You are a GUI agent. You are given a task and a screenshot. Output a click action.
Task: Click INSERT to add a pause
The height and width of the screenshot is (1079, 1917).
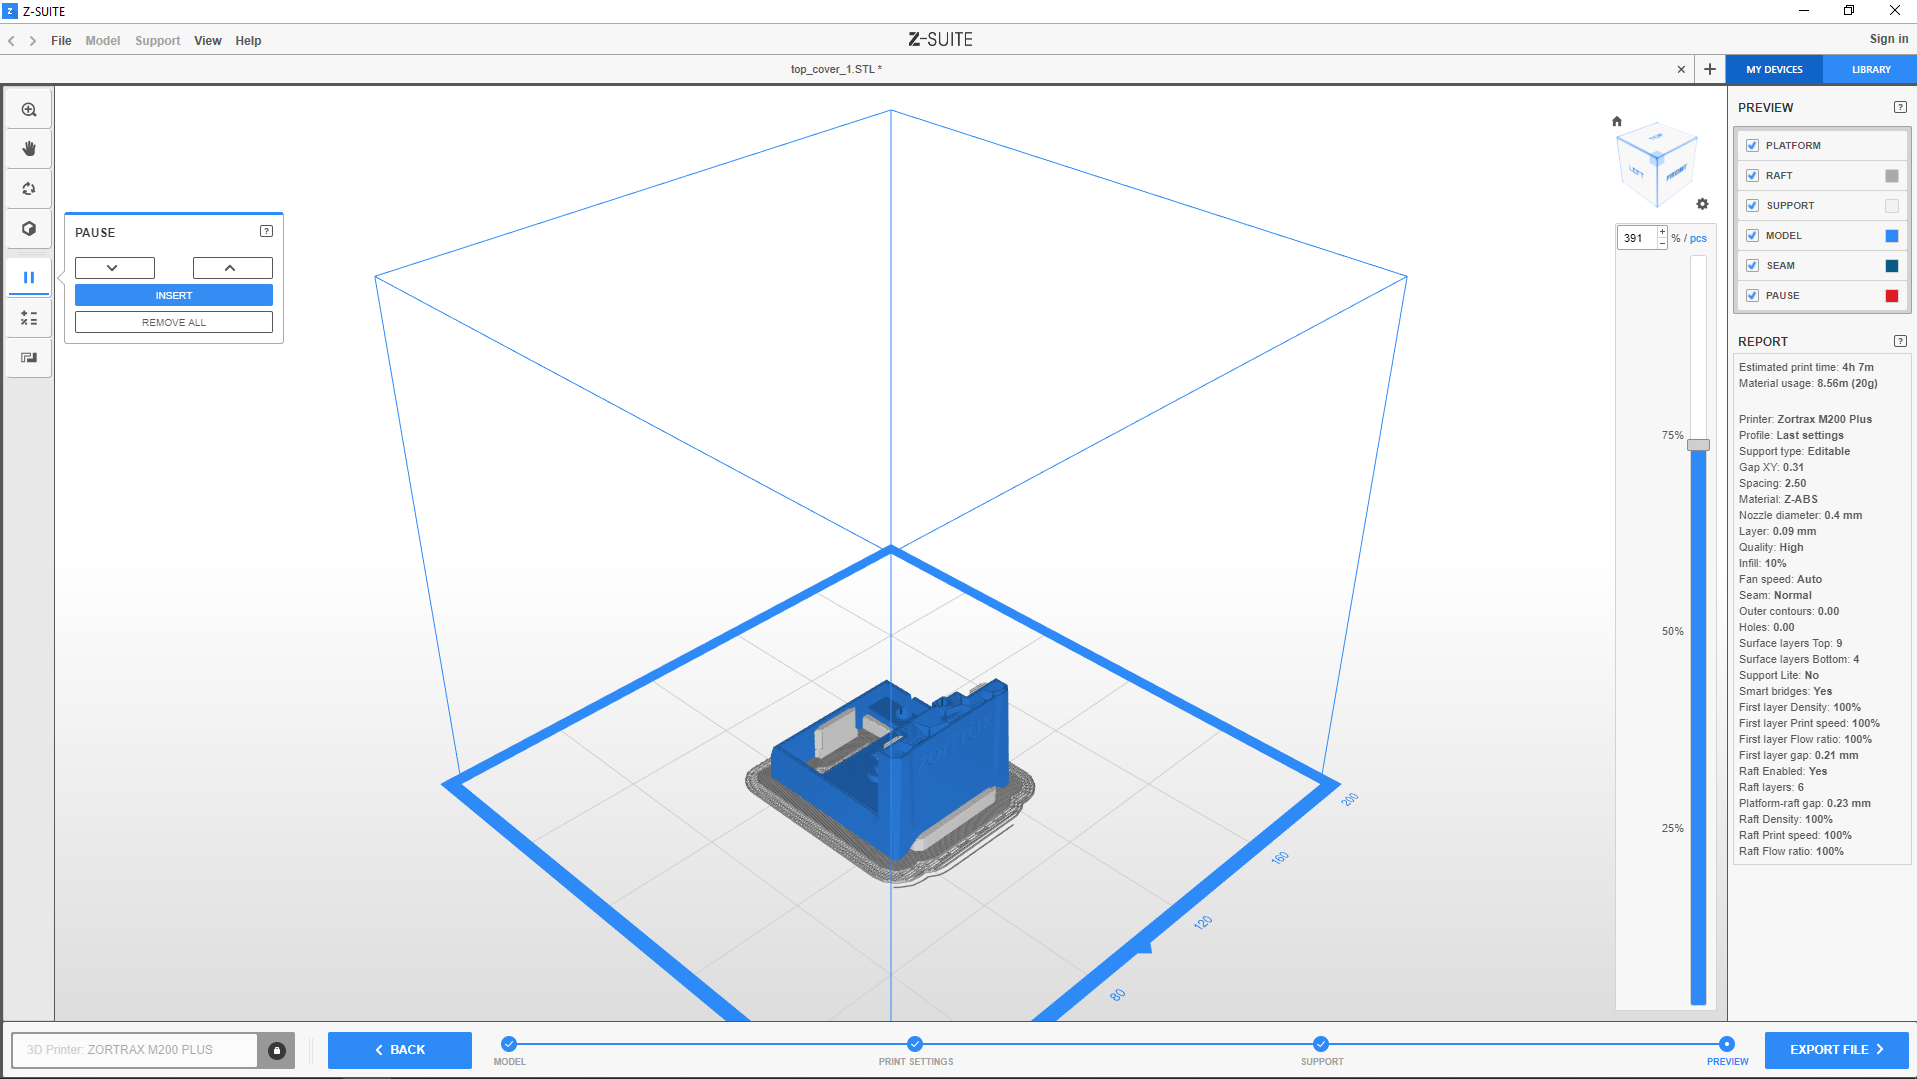coord(174,295)
